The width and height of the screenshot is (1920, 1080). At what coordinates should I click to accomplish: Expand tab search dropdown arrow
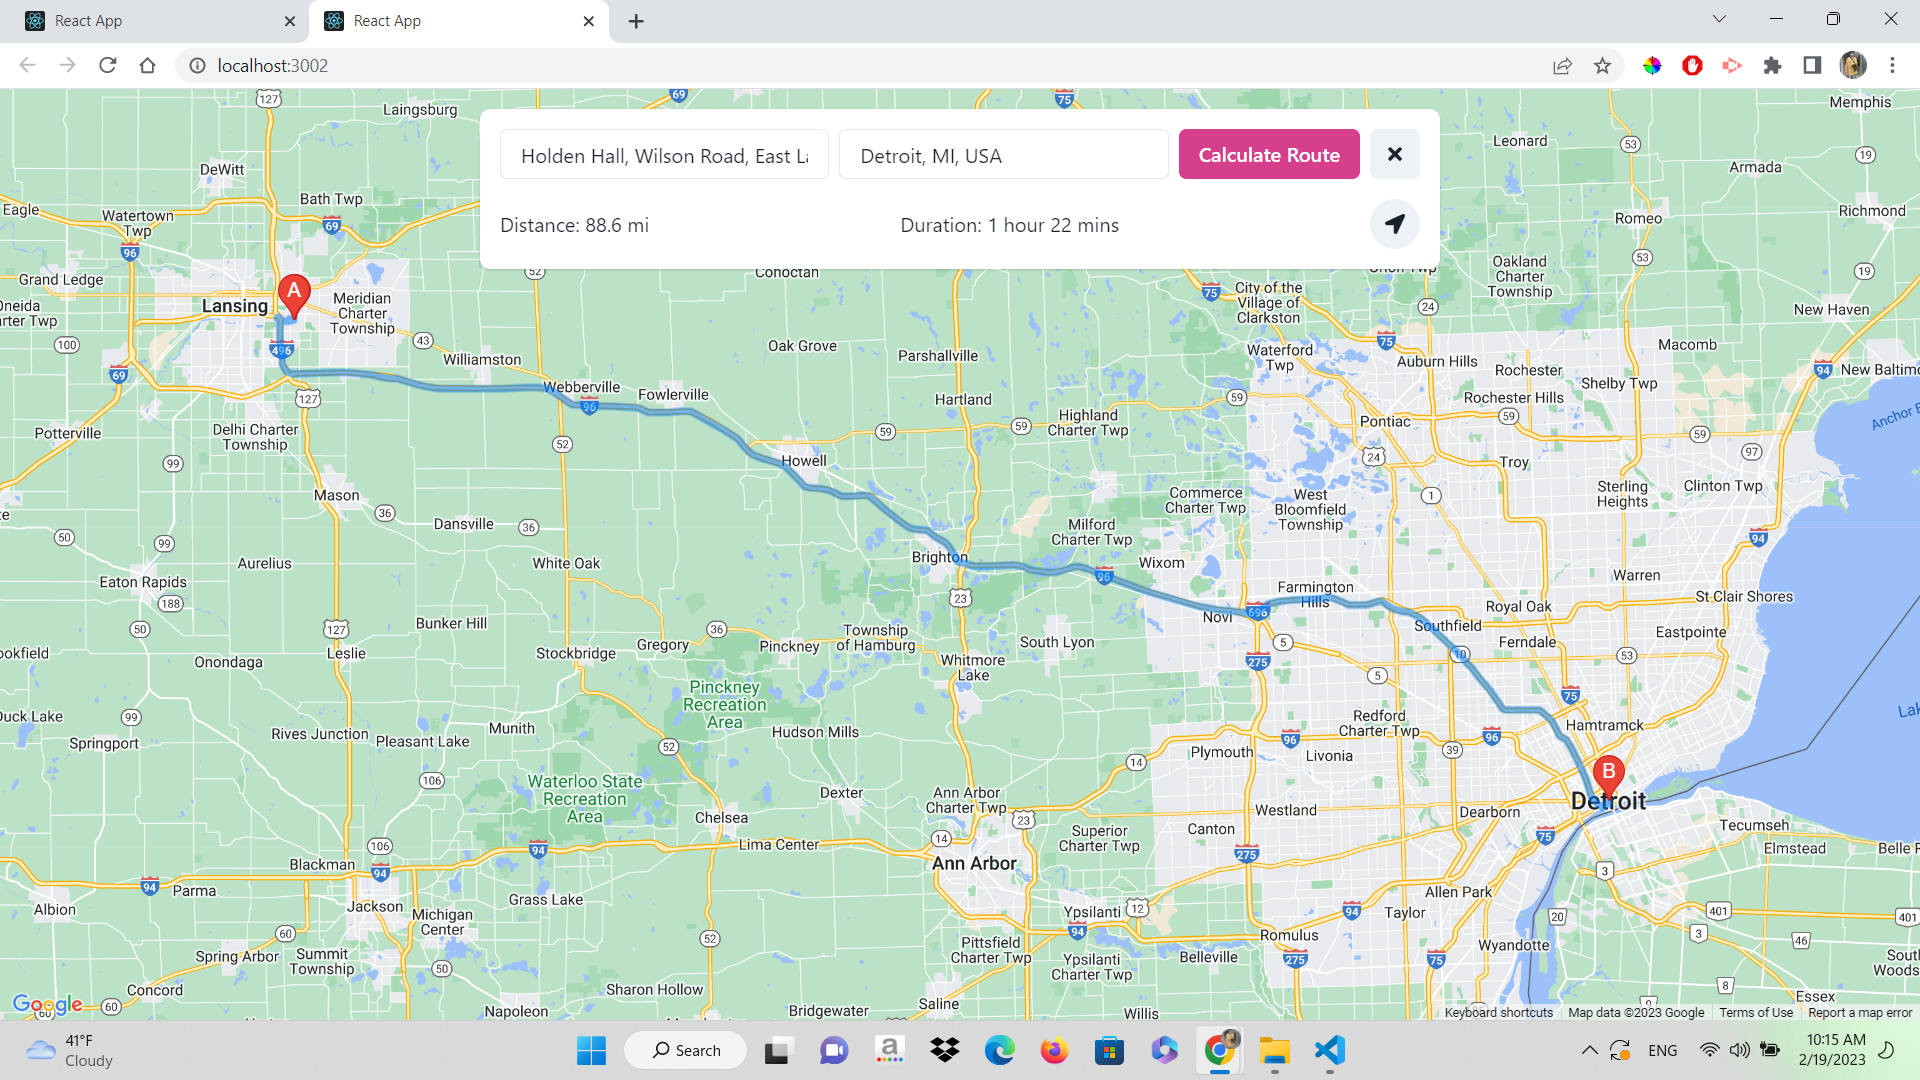point(1719,19)
